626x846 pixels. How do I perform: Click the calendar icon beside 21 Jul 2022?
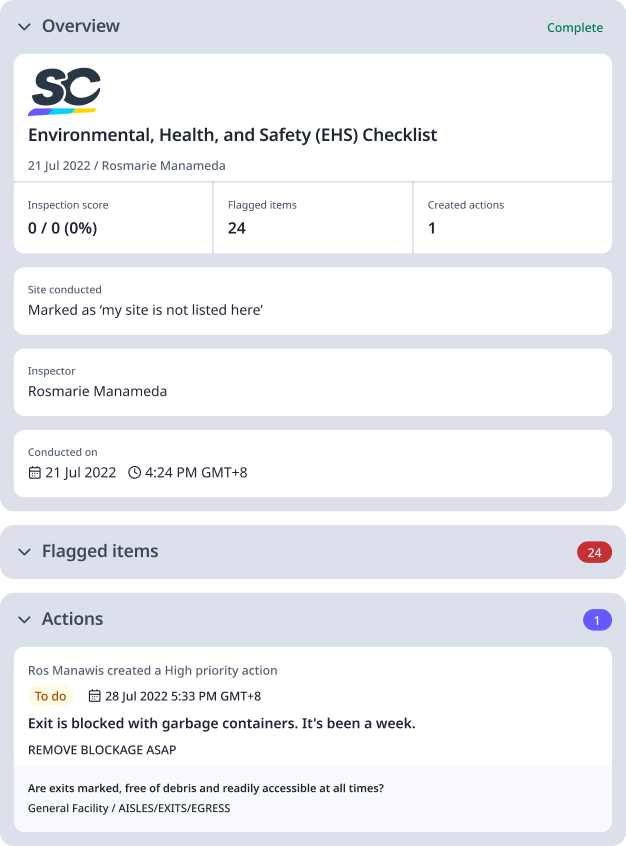coord(35,472)
